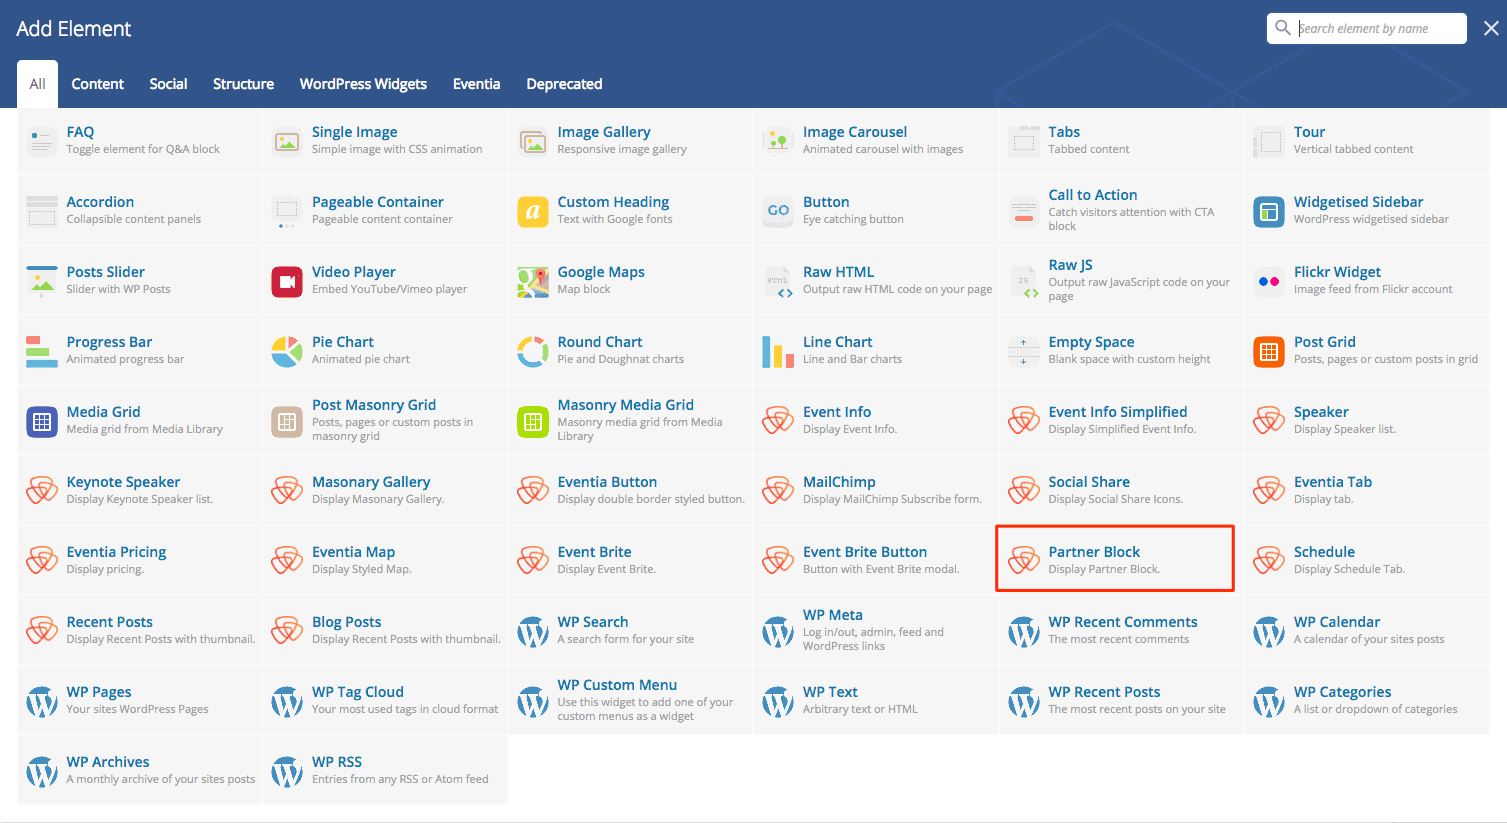Image resolution: width=1507 pixels, height=823 pixels.
Task: Open the WordPress Widgets tab
Action: 363,84
